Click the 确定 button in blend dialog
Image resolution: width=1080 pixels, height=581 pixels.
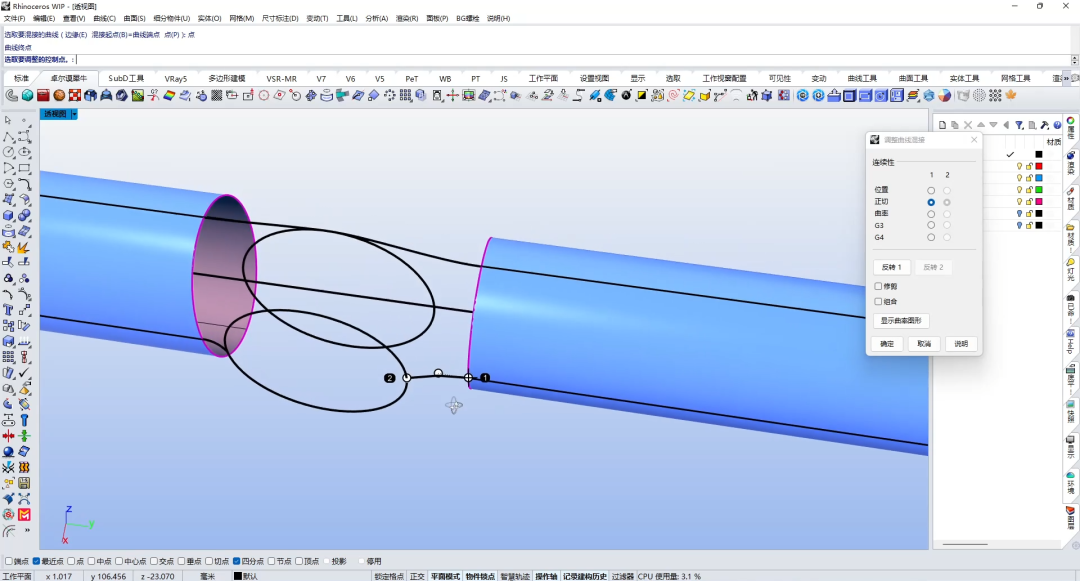coord(887,344)
